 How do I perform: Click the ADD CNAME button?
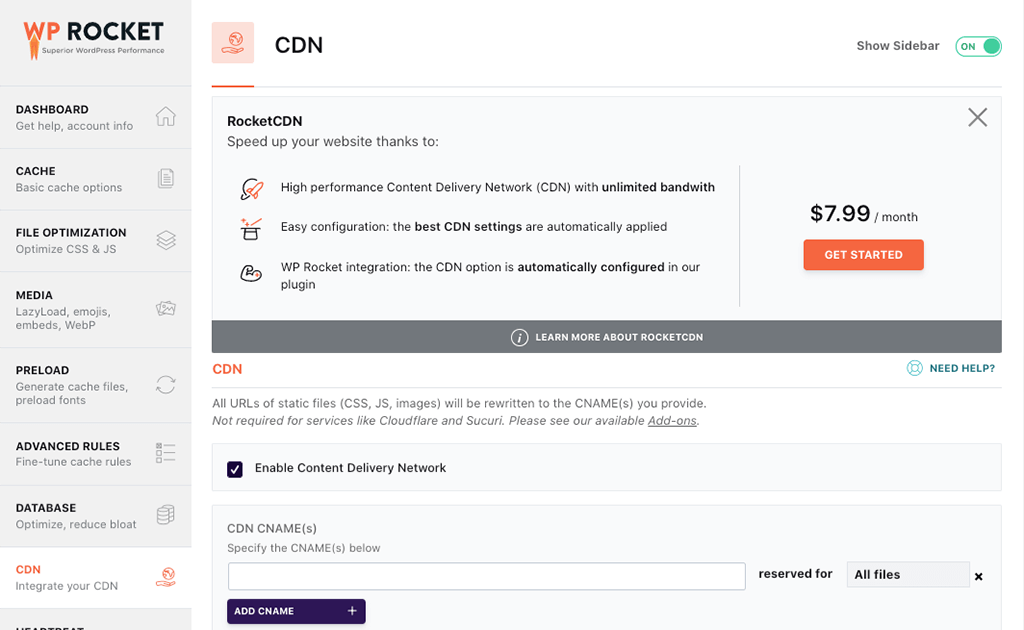[x=296, y=611]
